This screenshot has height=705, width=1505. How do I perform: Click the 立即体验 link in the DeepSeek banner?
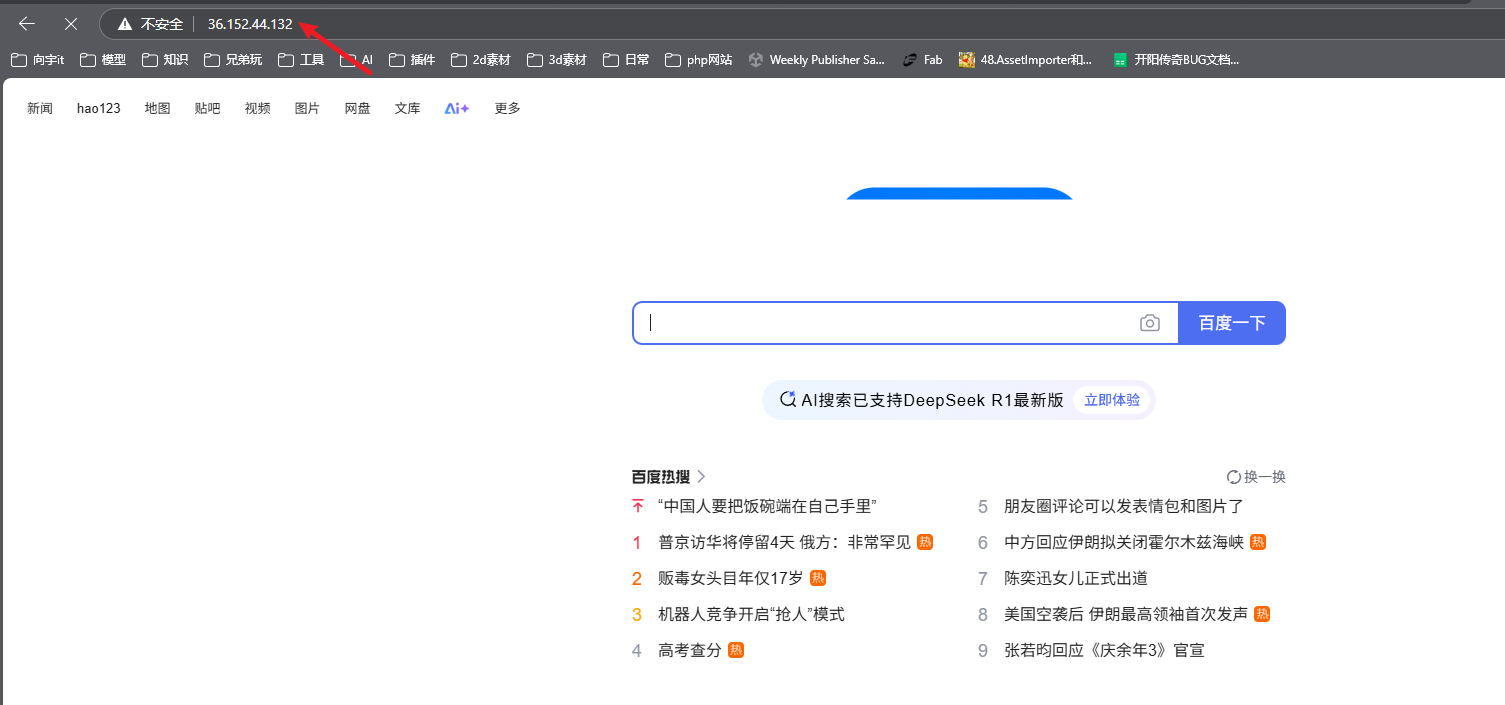tap(1111, 398)
